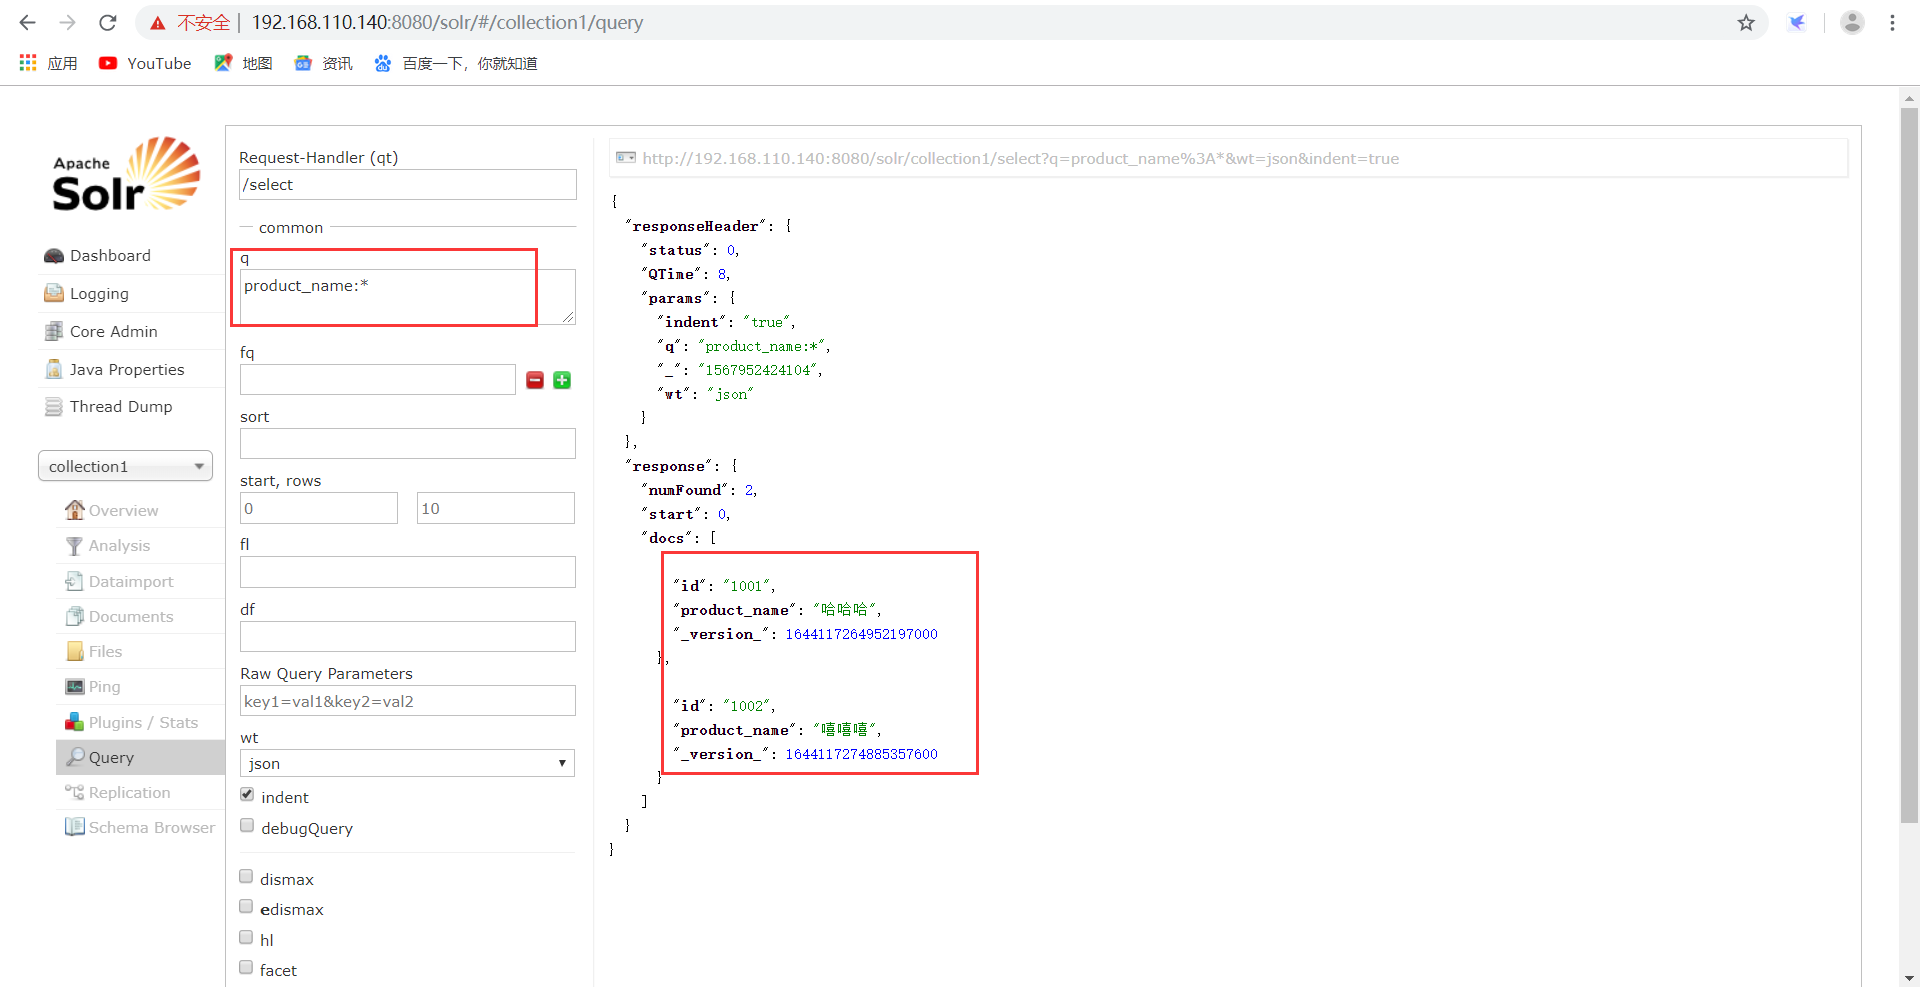Viewport: 1920px width, 987px height.
Task: Click the q query textarea
Action: (x=408, y=296)
